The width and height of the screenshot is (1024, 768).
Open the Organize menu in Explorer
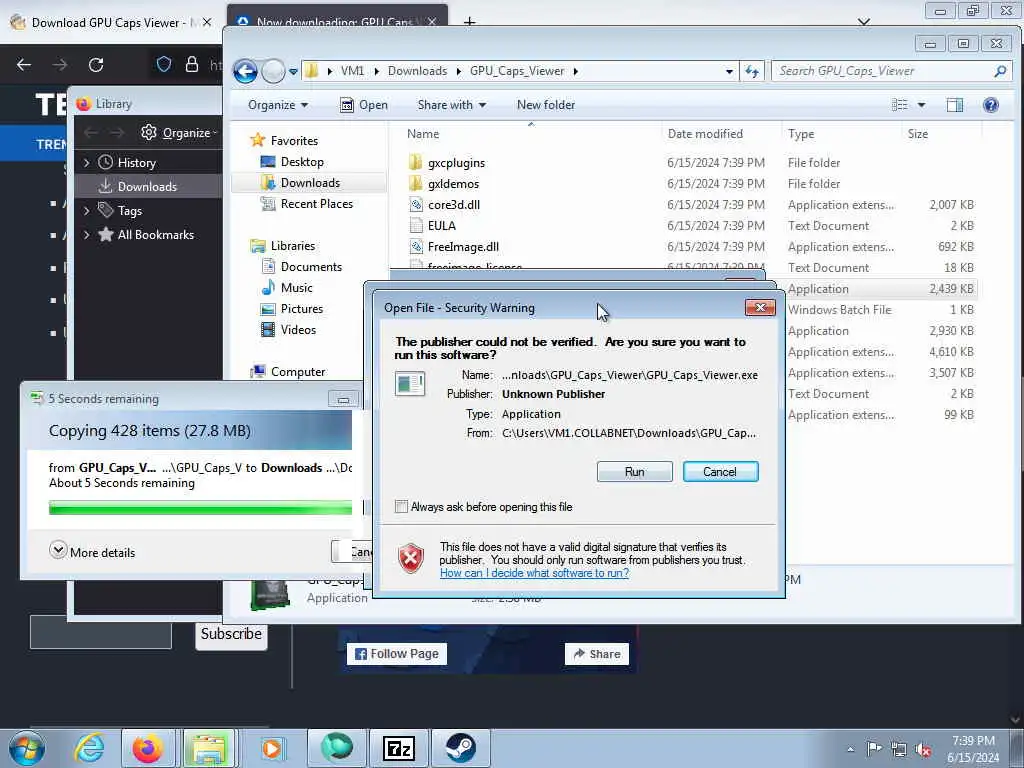coord(278,105)
